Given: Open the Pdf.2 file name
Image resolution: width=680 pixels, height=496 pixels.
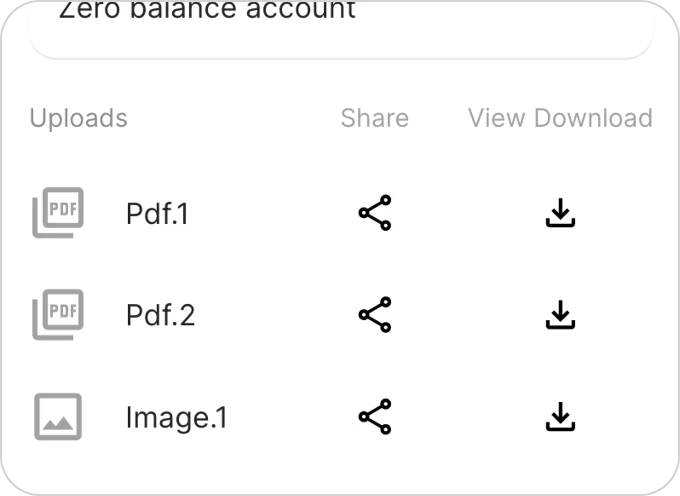Looking at the screenshot, I should (160, 315).
